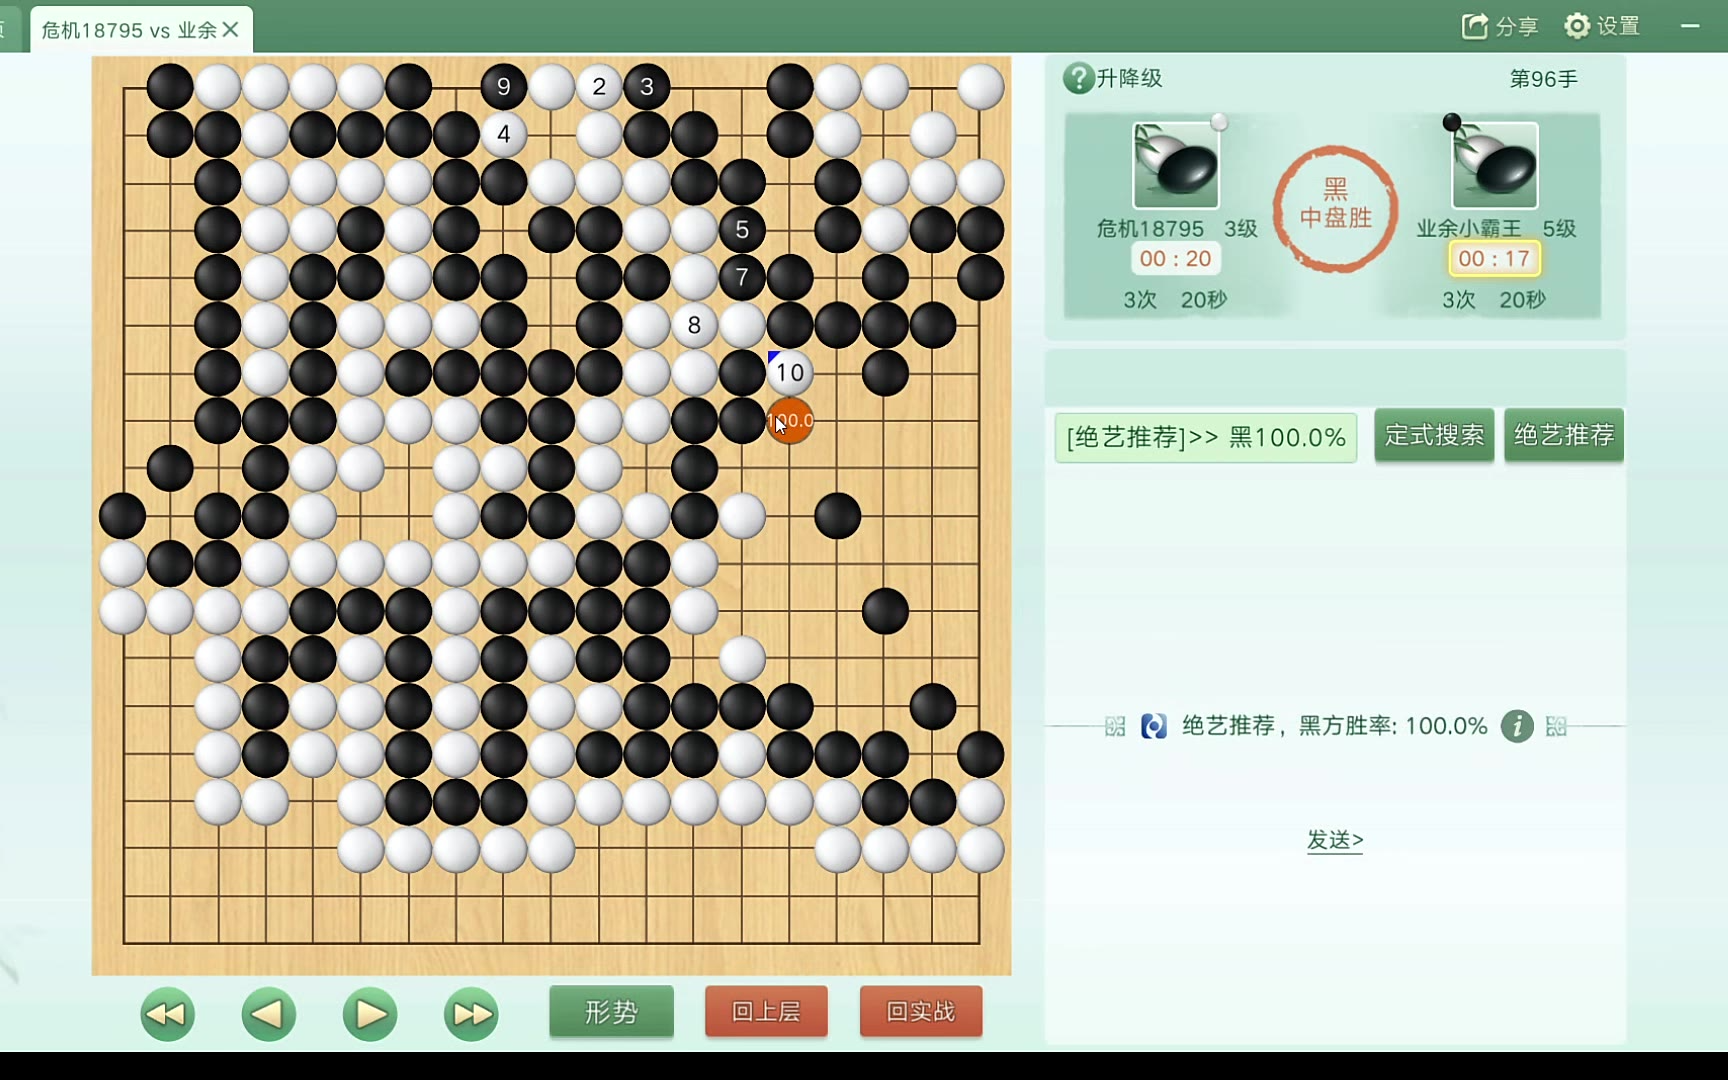Image resolution: width=1728 pixels, height=1080 pixels.
Task: Click the 发送> link
Action: 1335,840
